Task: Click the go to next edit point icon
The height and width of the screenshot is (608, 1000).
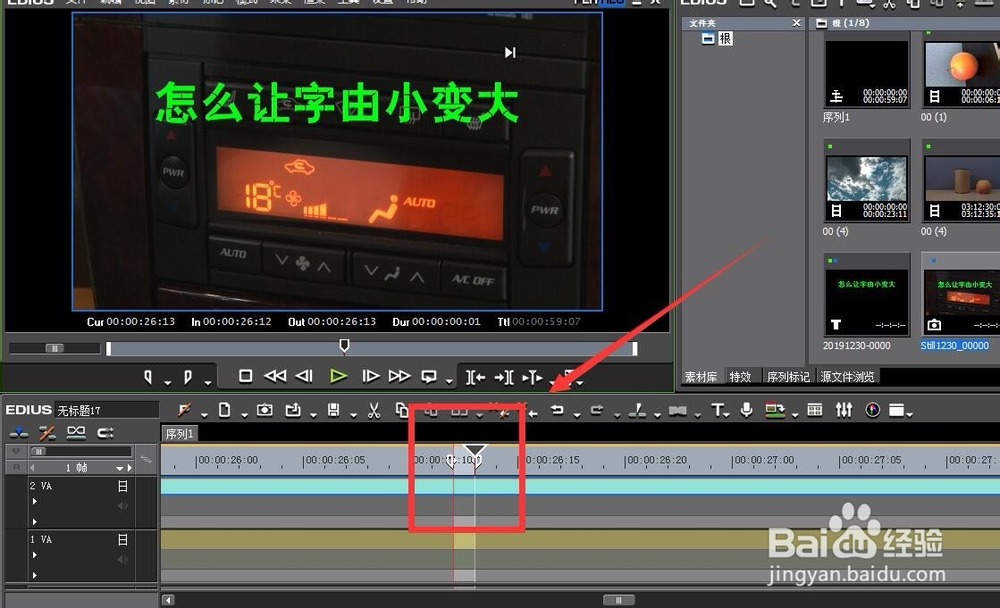Action: tap(504, 378)
